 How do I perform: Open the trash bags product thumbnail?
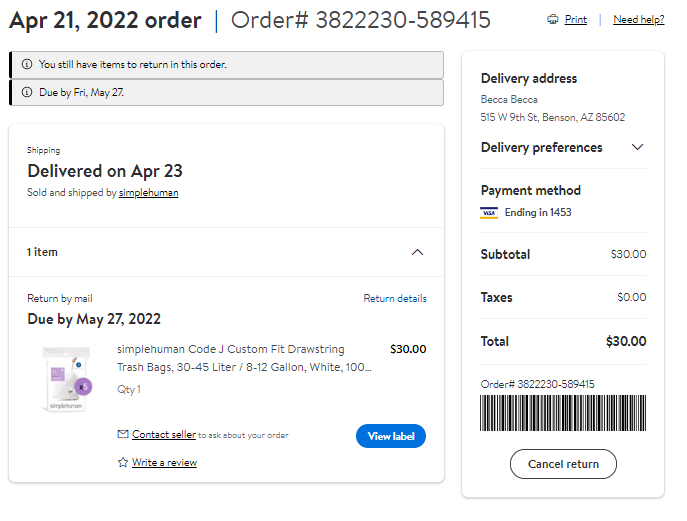pos(66,379)
